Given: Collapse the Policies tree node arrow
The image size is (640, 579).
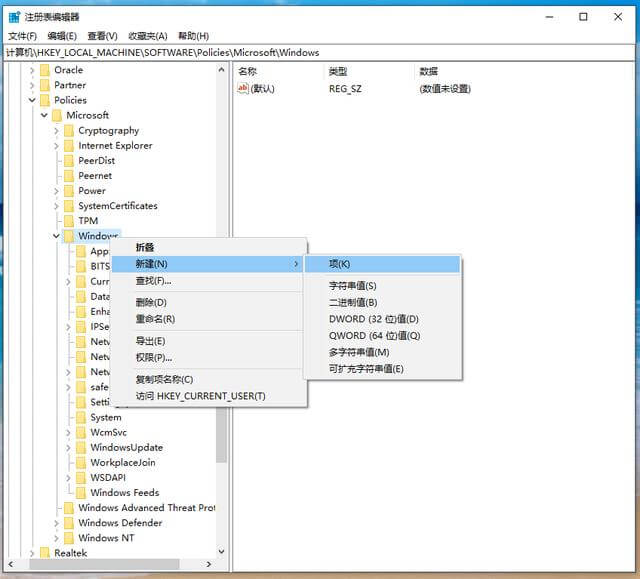Looking at the screenshot, I should [32, 101].
